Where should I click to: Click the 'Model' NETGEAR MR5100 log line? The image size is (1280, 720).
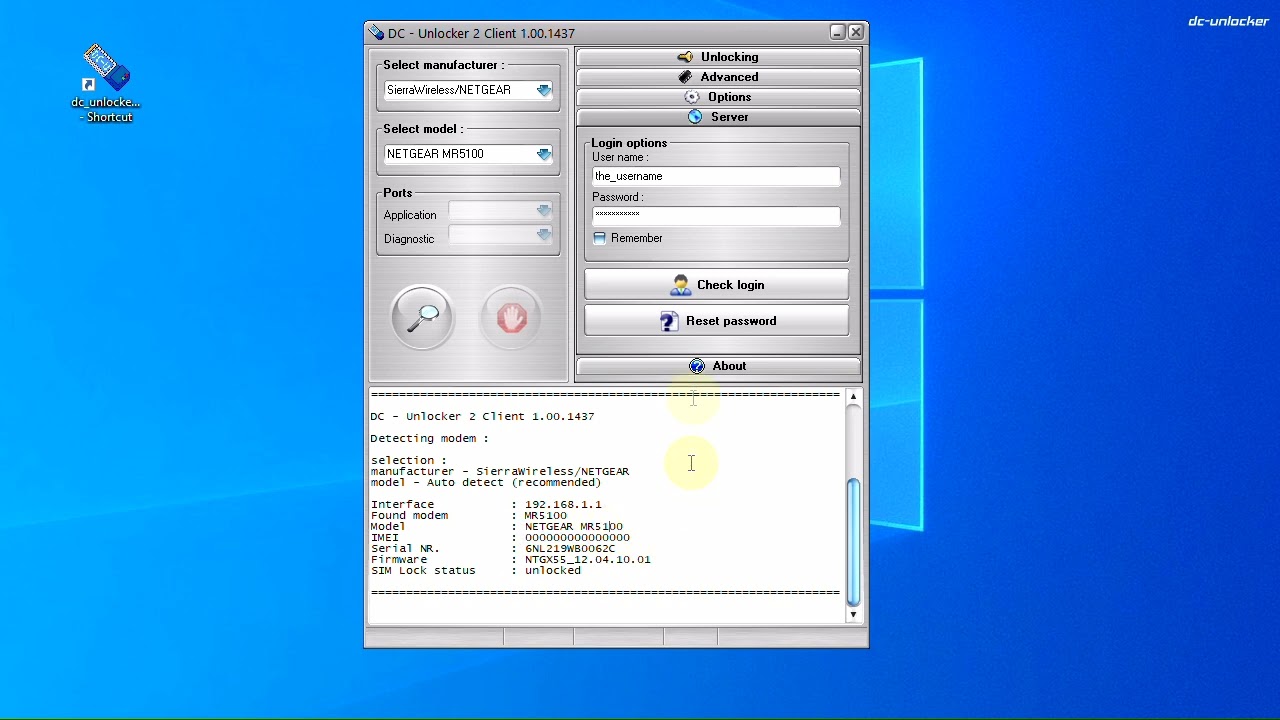click(497, 526)
